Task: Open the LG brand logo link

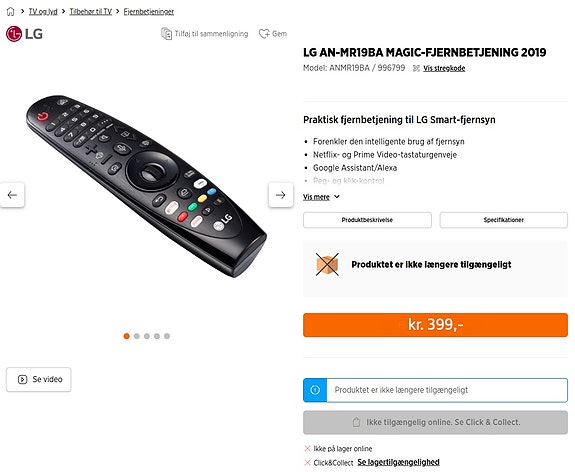Action: (24, 34)
